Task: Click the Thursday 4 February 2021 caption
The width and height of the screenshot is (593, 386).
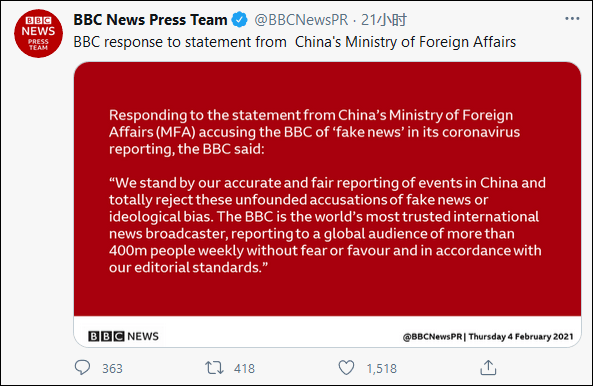Action: [x=521, y=336]
